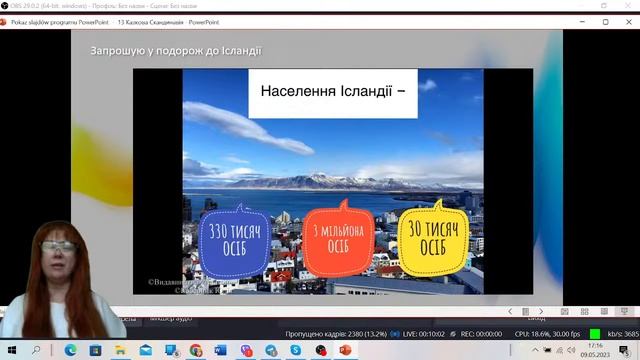Click the recording indicator icon beside REC

click(x=453, y=334)
